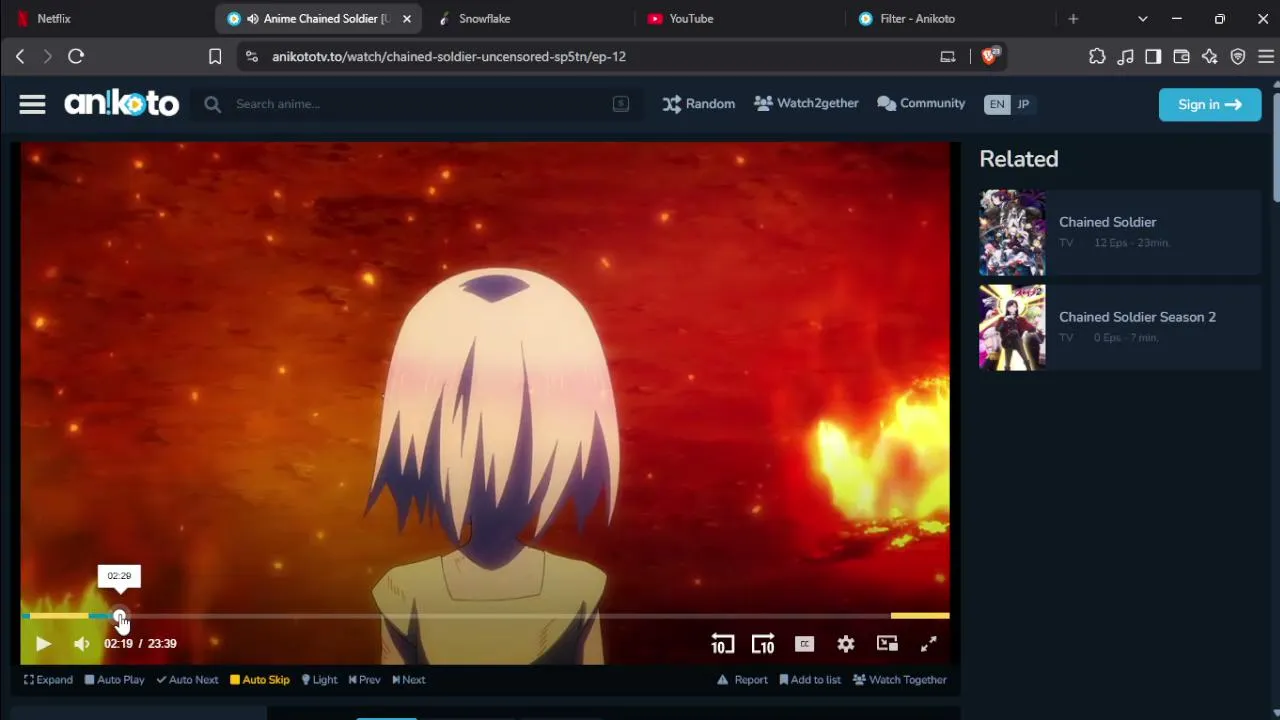The image size is (1280, 720).
Task: Open Chained Soldier Season 2 title link
Action: click(1137, 317)
